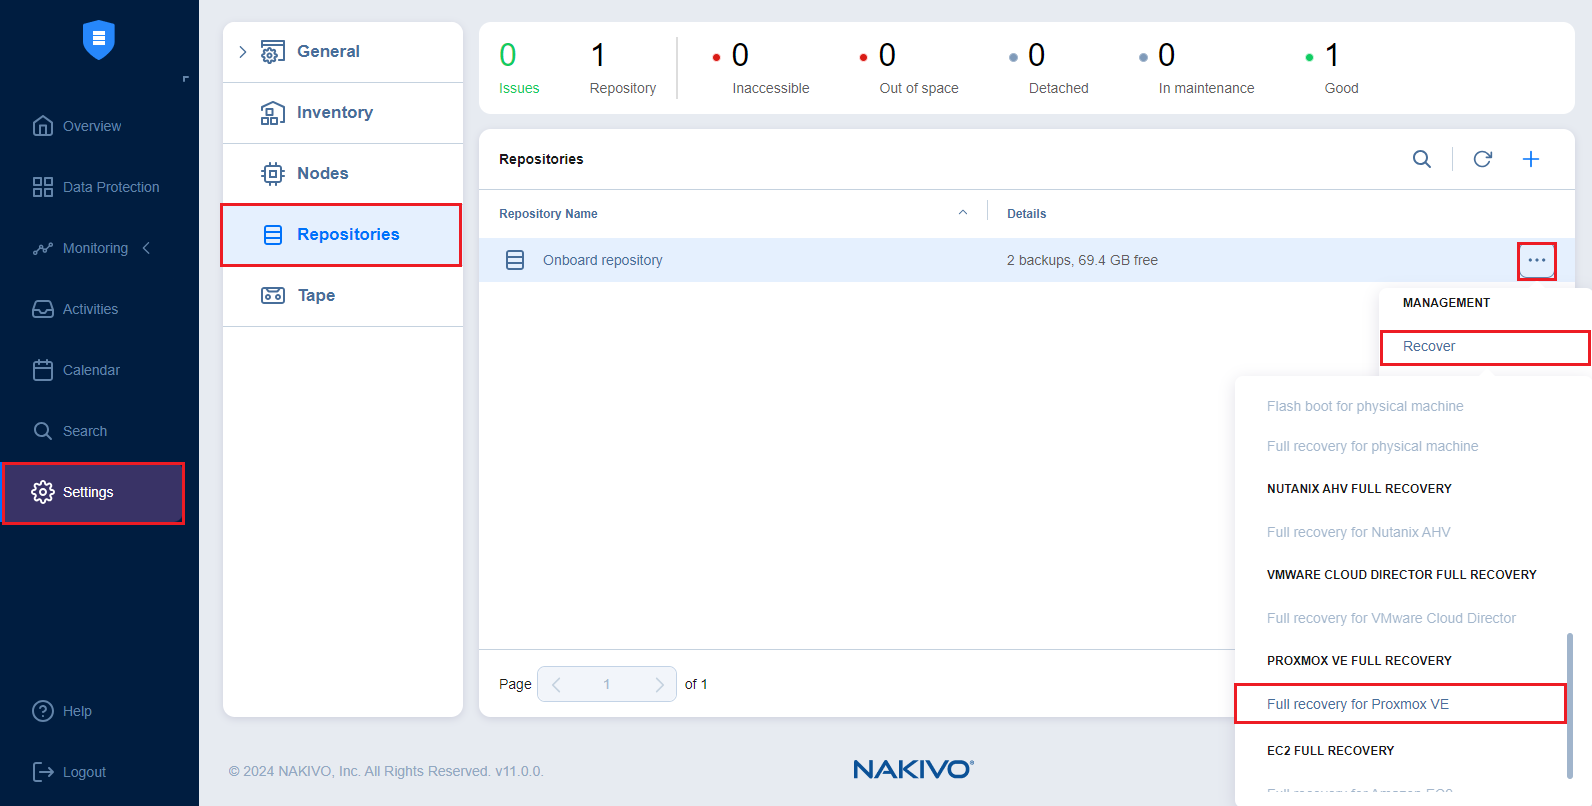Screen dimensions: 1592x806
Task: Click the Issues count link
Action: tap(519, 88)
